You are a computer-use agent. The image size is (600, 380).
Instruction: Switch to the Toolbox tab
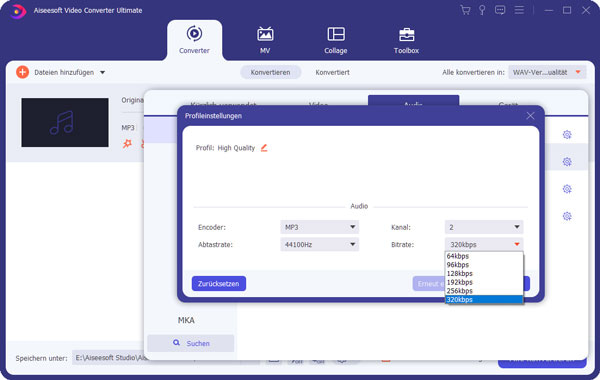coord(406,41)
